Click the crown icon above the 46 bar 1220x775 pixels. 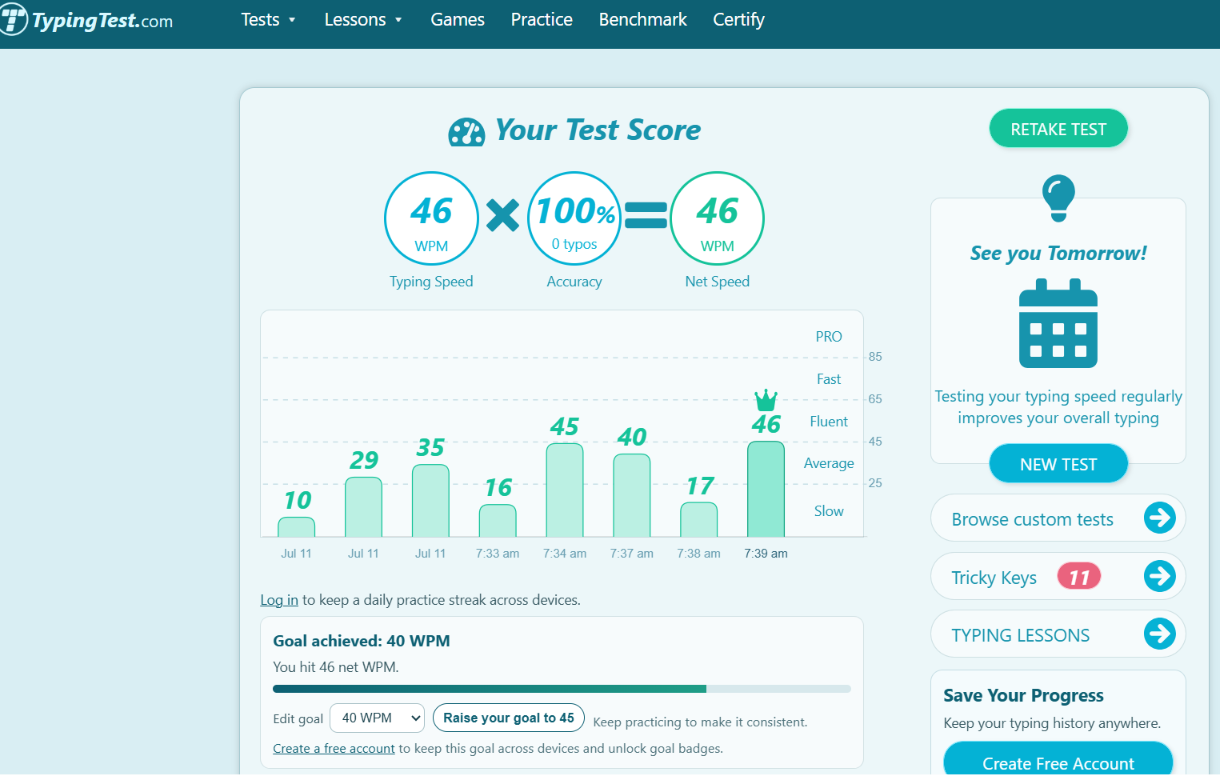[x=766, y=400]
